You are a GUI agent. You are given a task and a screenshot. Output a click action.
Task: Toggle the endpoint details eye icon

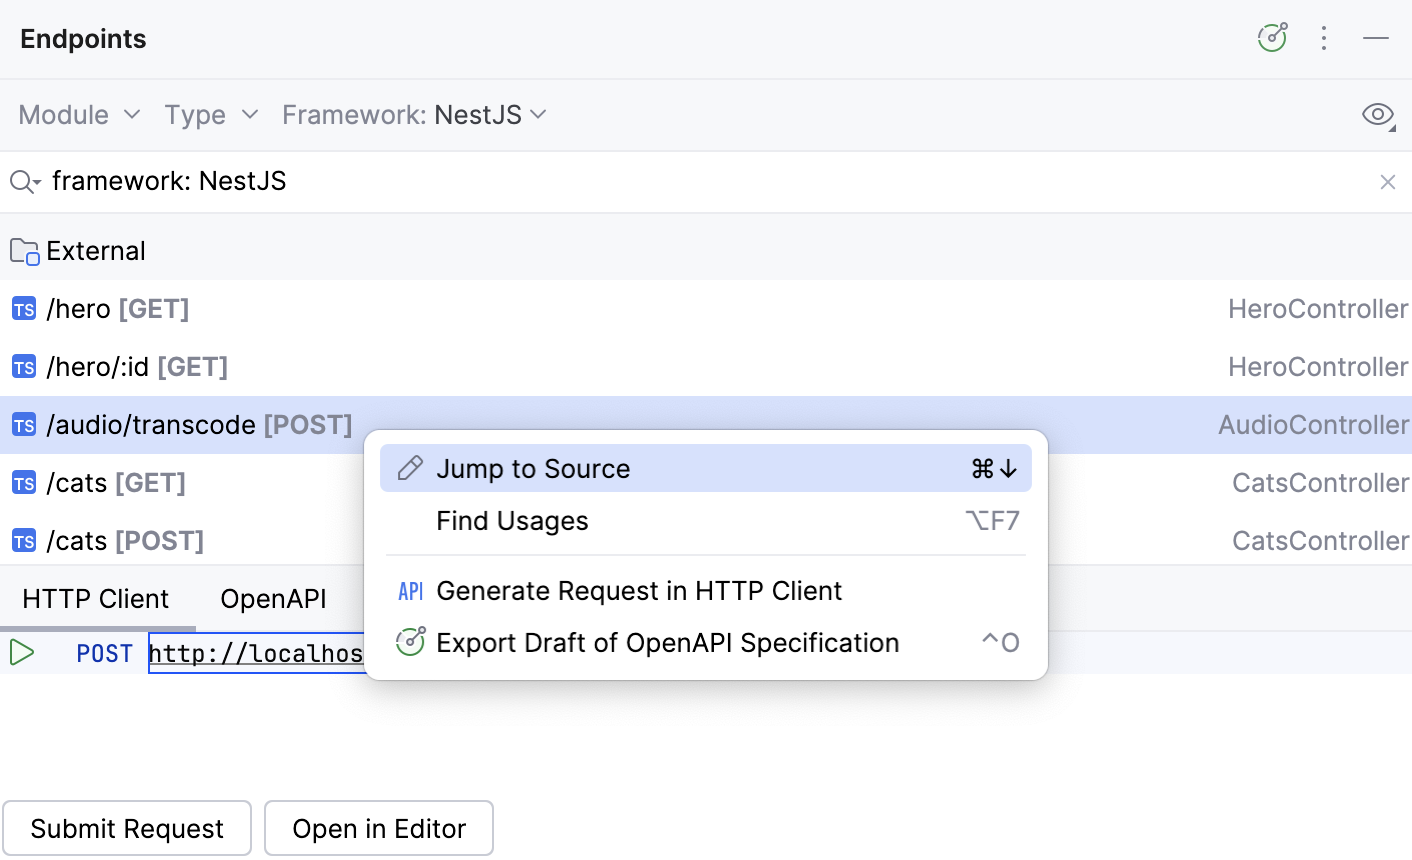tap(1377, 114)
